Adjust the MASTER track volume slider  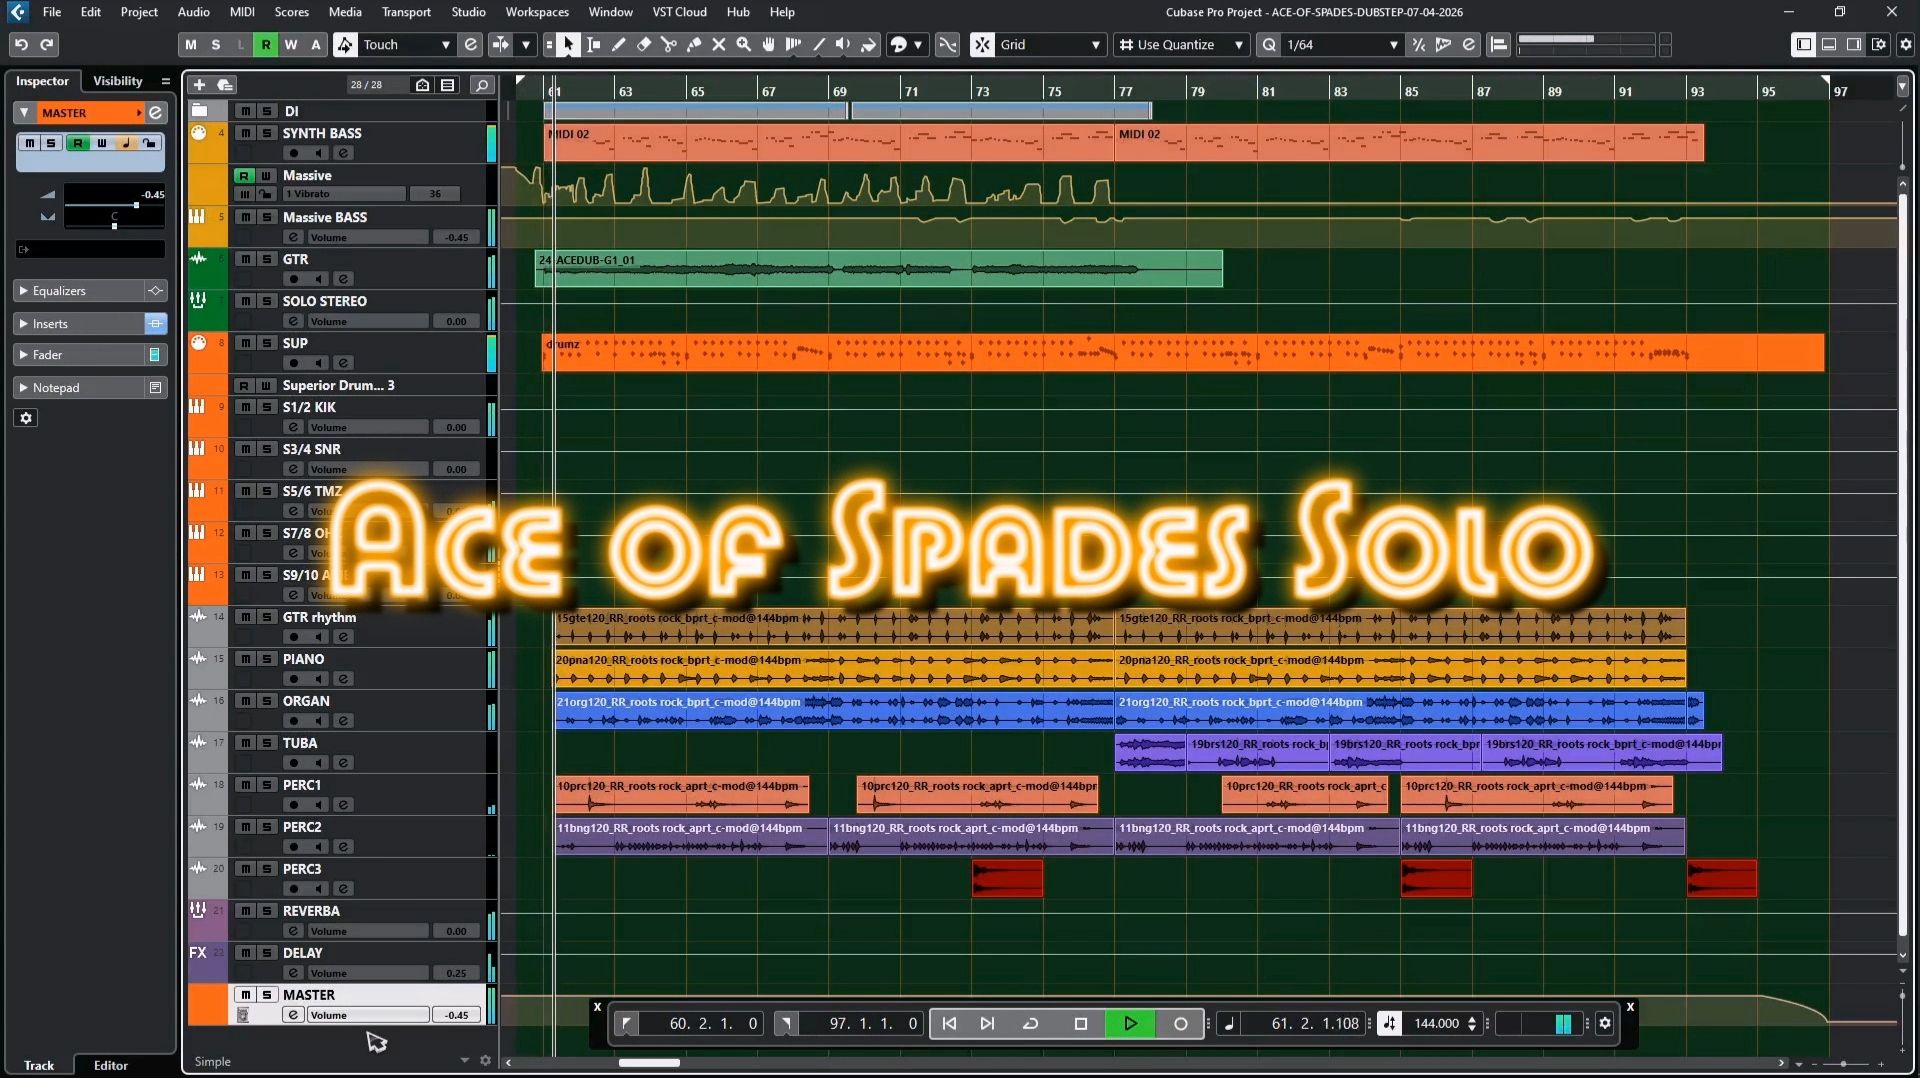point(368,1015)
